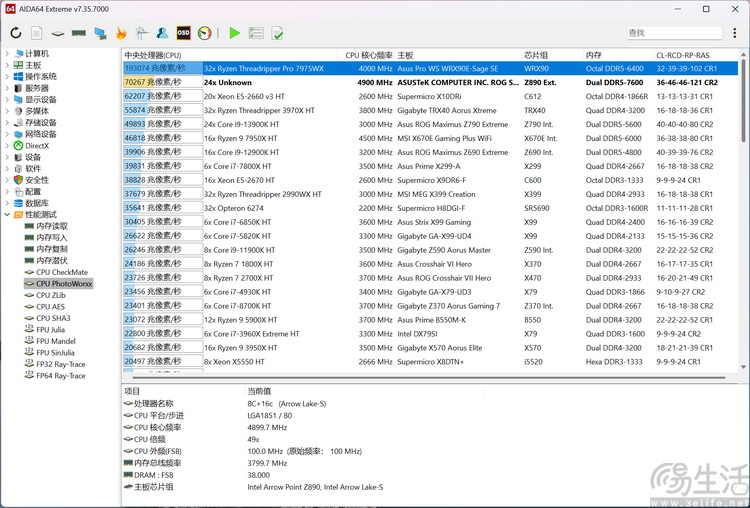Expand the 操作系统 tree node

click(x=7, y=77)
